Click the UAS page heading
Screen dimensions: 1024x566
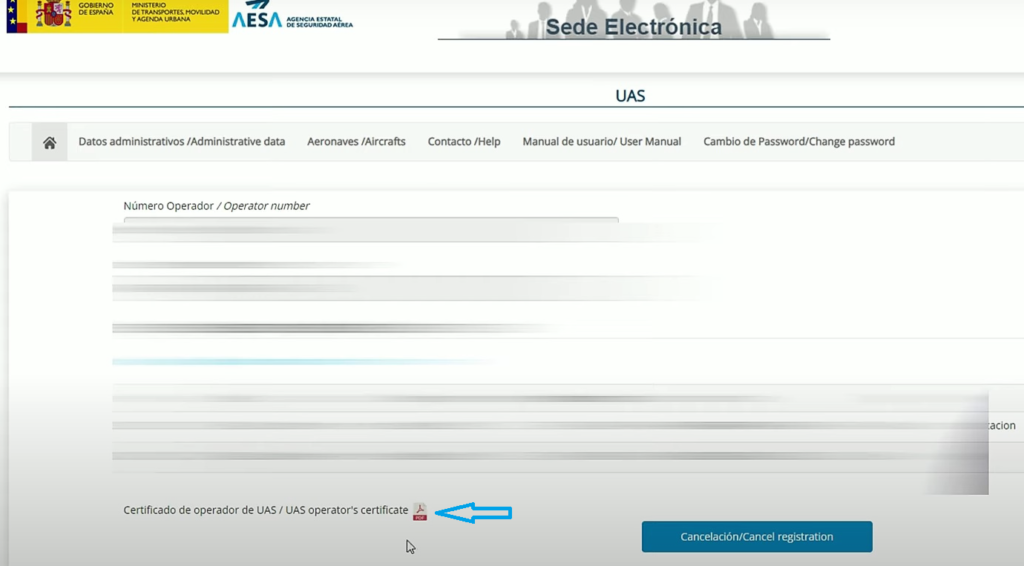pos(630,97)
